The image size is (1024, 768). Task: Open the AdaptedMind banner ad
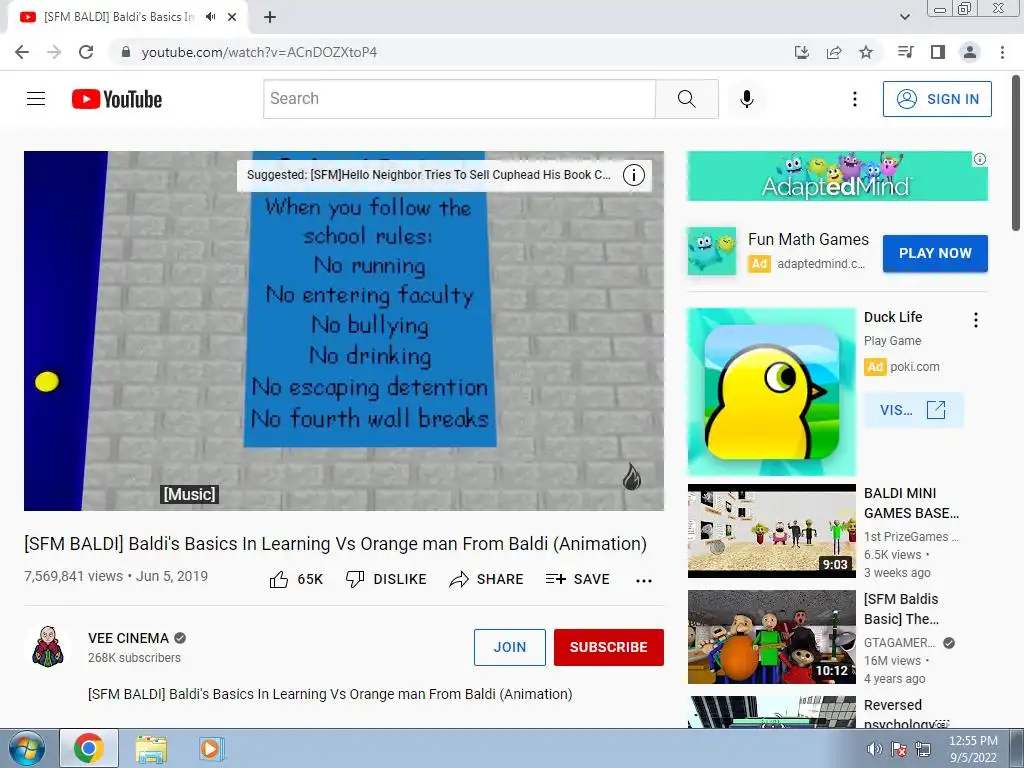837,176
